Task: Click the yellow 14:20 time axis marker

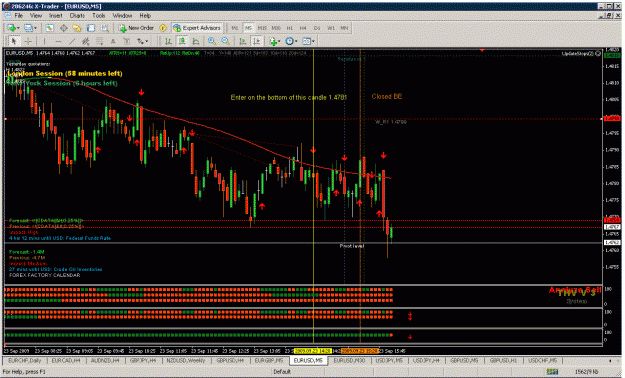Action: (x=313, y=351)
